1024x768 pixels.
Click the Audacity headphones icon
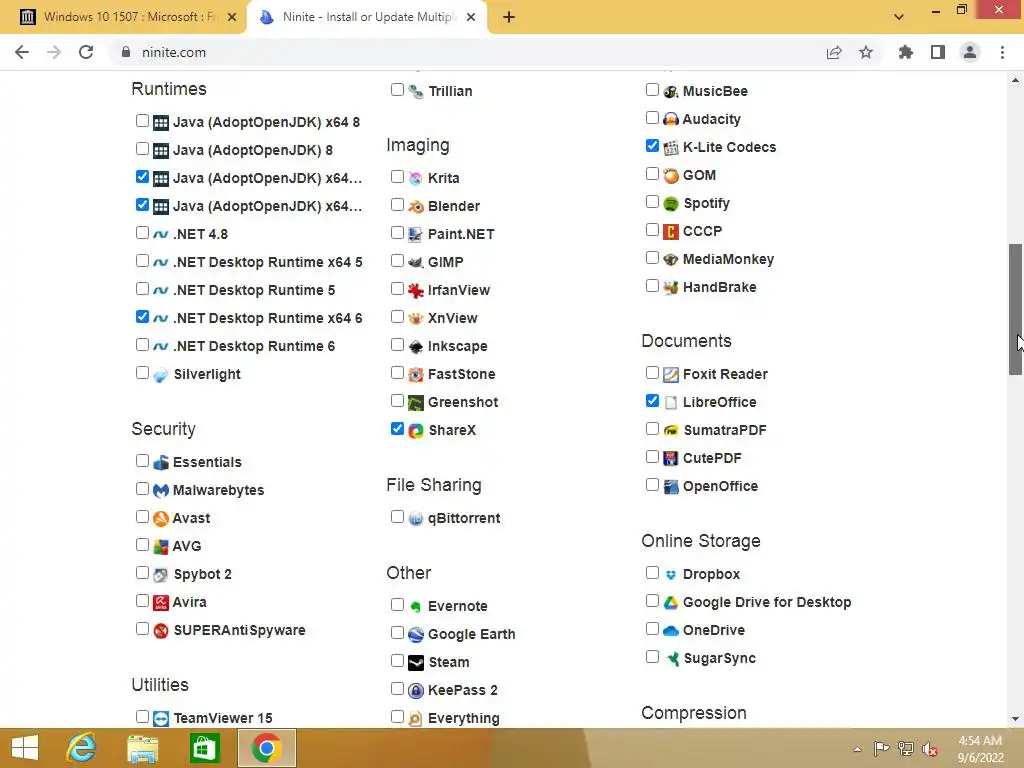tap(671, 120)
